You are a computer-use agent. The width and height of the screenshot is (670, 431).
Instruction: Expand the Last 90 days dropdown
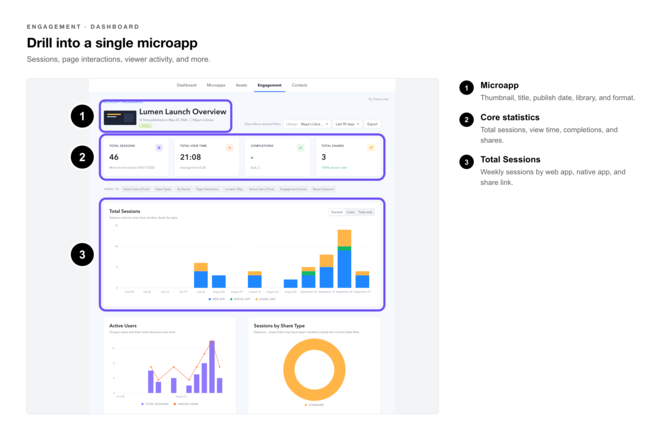point(347,124)
